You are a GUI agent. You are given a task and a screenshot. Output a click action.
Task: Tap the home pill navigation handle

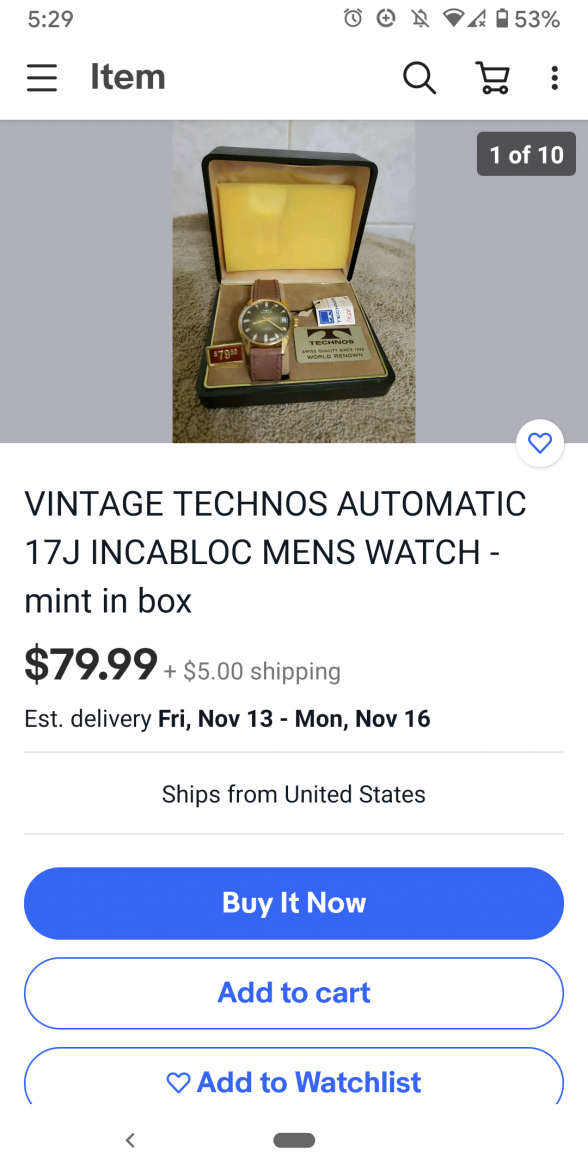click(x=294, y=1140)
